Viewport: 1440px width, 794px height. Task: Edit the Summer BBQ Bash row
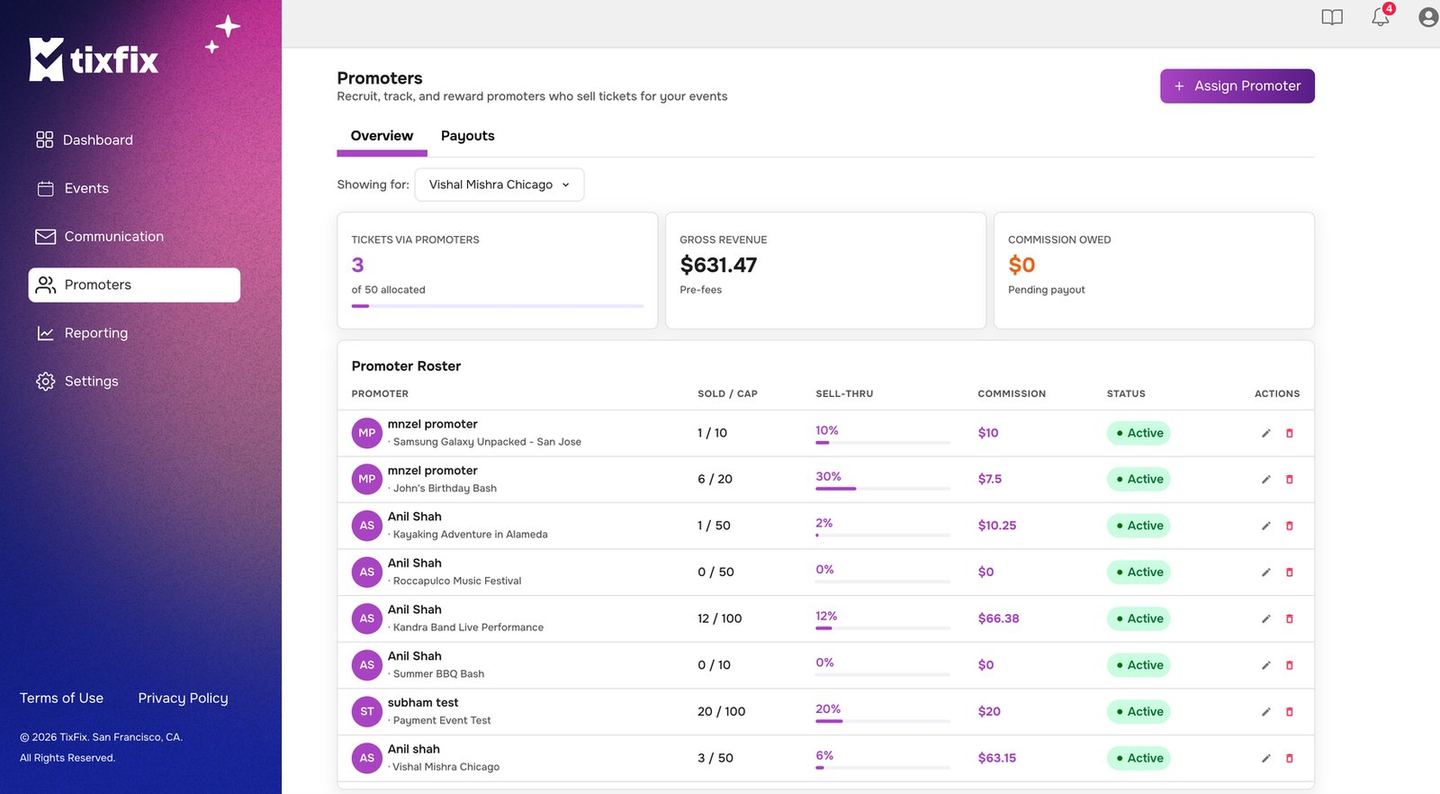[x=1266, y=665]
